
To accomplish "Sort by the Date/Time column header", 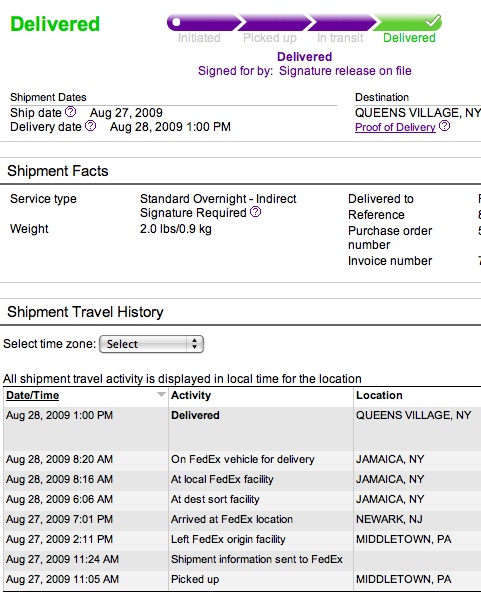I will [x=32, y=395].
